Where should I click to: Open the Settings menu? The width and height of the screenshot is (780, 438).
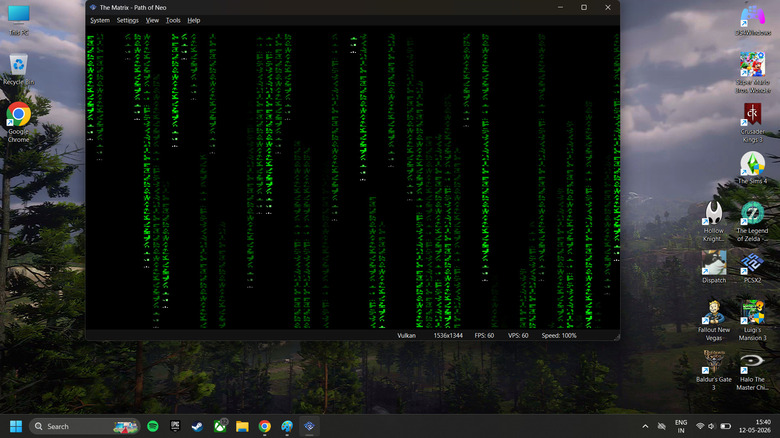click(127, 20)
